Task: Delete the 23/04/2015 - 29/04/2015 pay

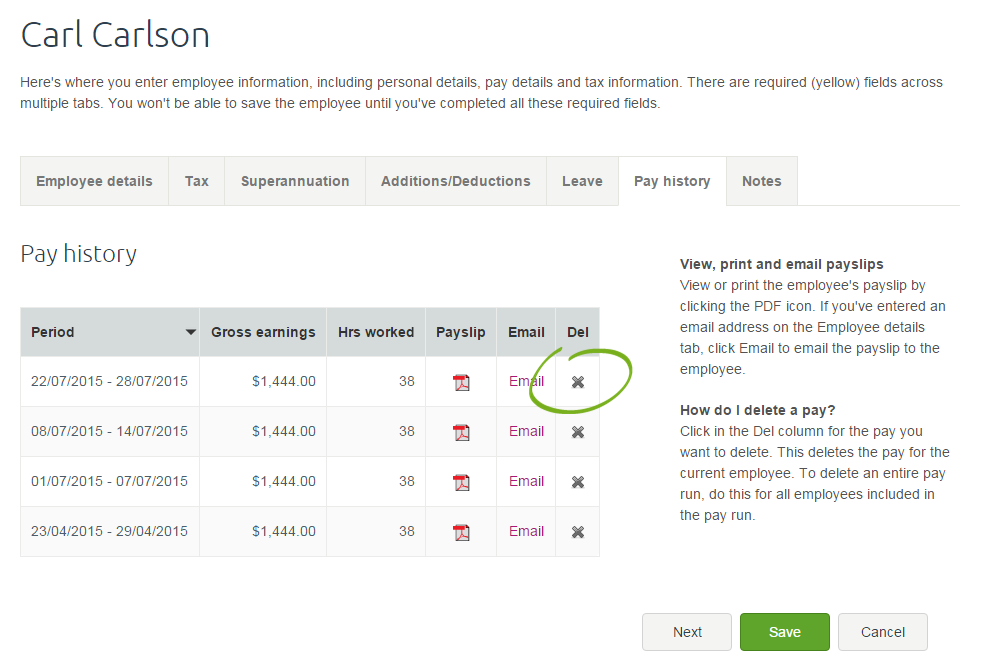Action: click(x=578, y=532)
